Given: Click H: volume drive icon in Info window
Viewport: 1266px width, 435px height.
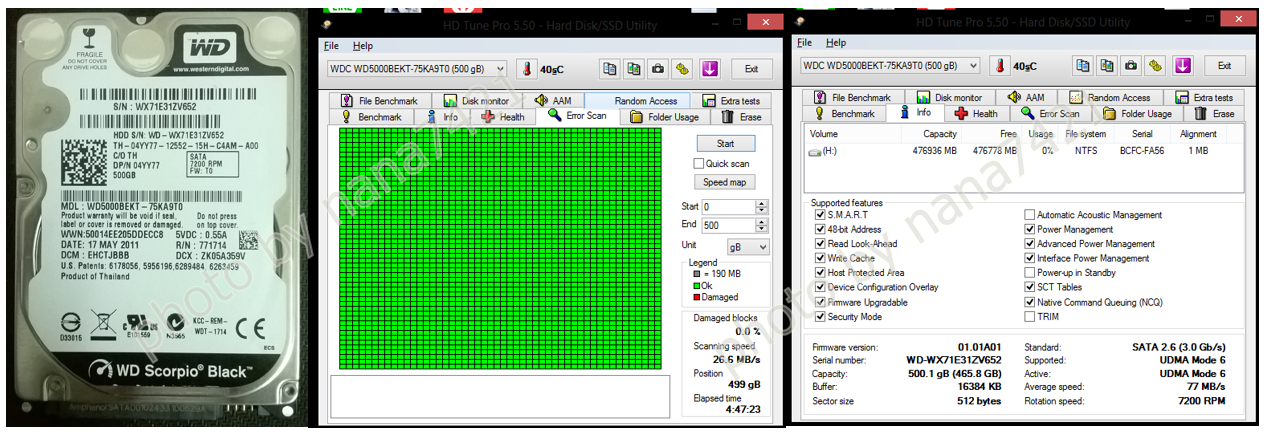Looking at the screenshot, I should [815, 151].
